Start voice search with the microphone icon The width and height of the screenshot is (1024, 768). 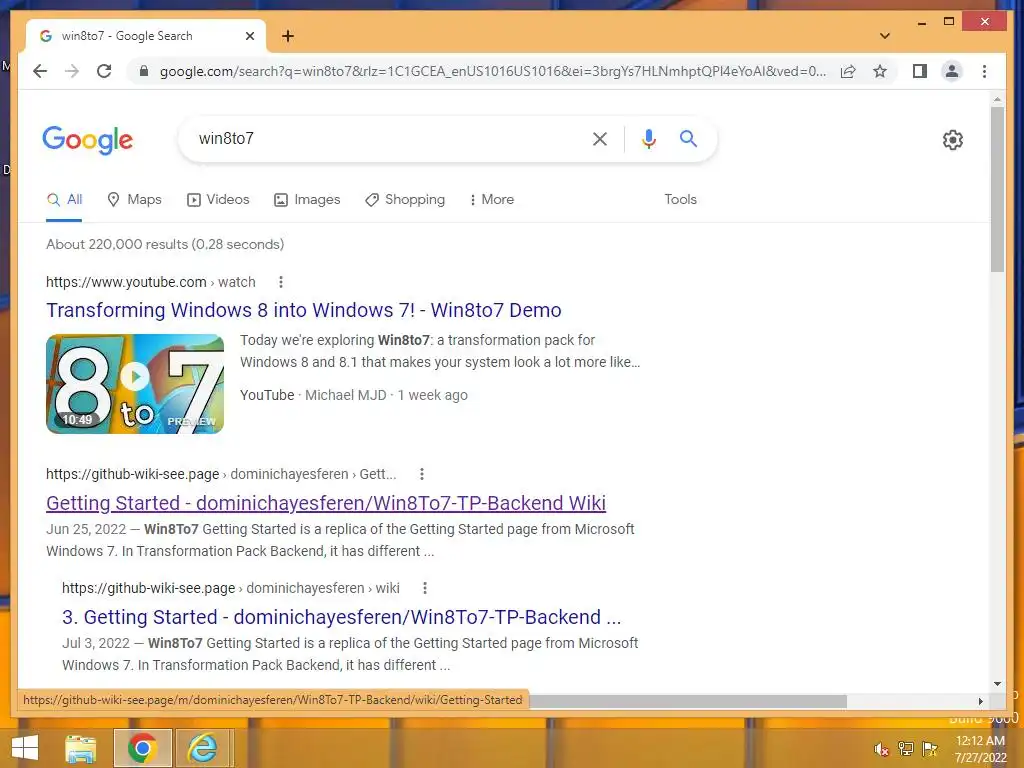[x=648, y=138]
